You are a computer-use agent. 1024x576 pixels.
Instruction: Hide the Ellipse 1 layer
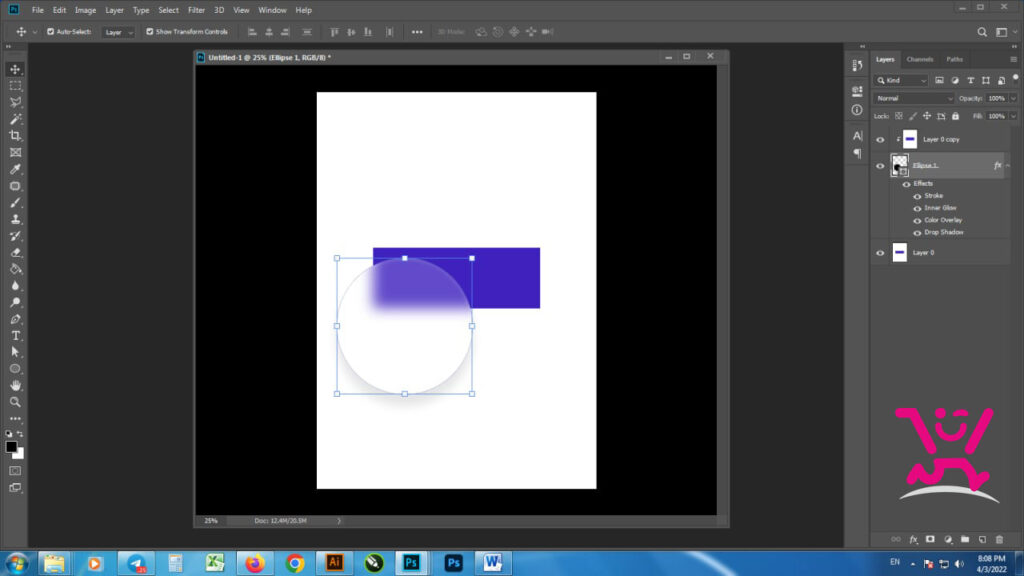pyautogui.click(x=880, y=166)
